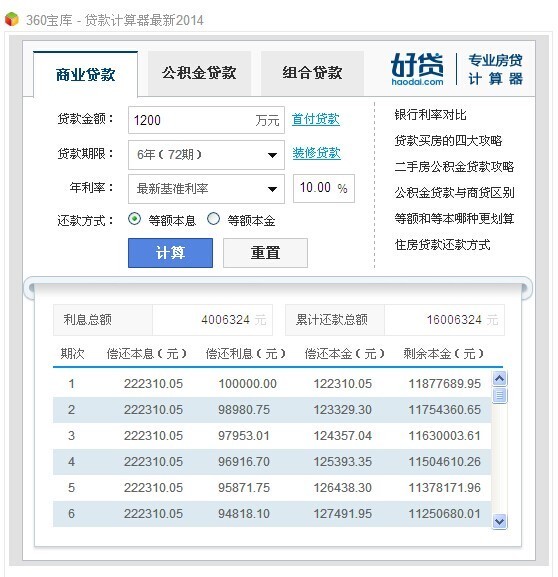The image size is (558, 577).
Task: Click the 360宝库 cube icon
Action: [x=12, y=19]
